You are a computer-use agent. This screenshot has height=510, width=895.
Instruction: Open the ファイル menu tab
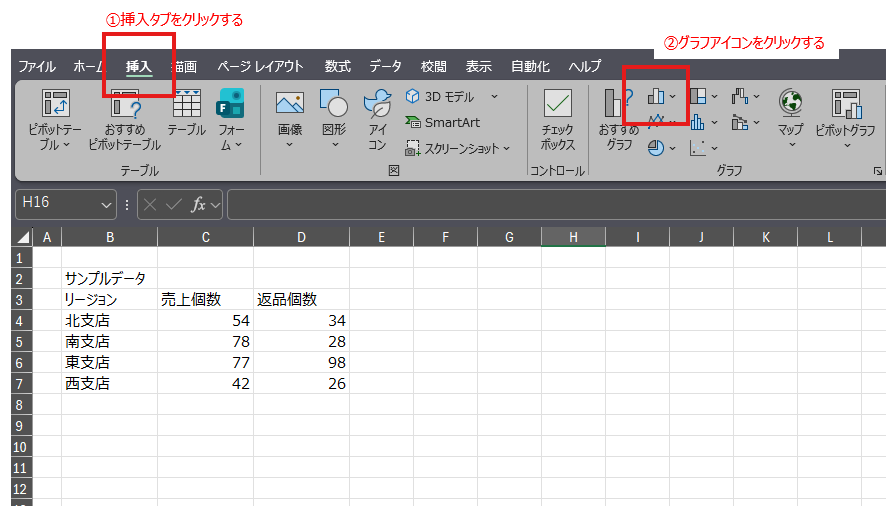(37, 66)
